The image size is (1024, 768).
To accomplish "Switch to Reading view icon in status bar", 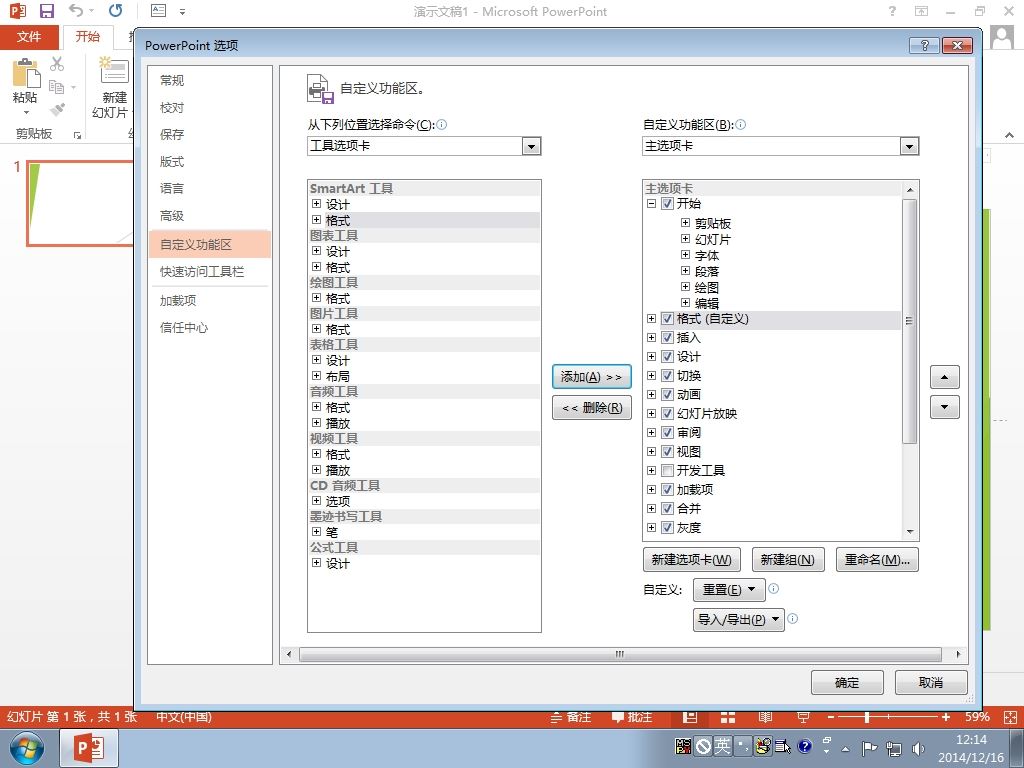I will coord(765,717).
